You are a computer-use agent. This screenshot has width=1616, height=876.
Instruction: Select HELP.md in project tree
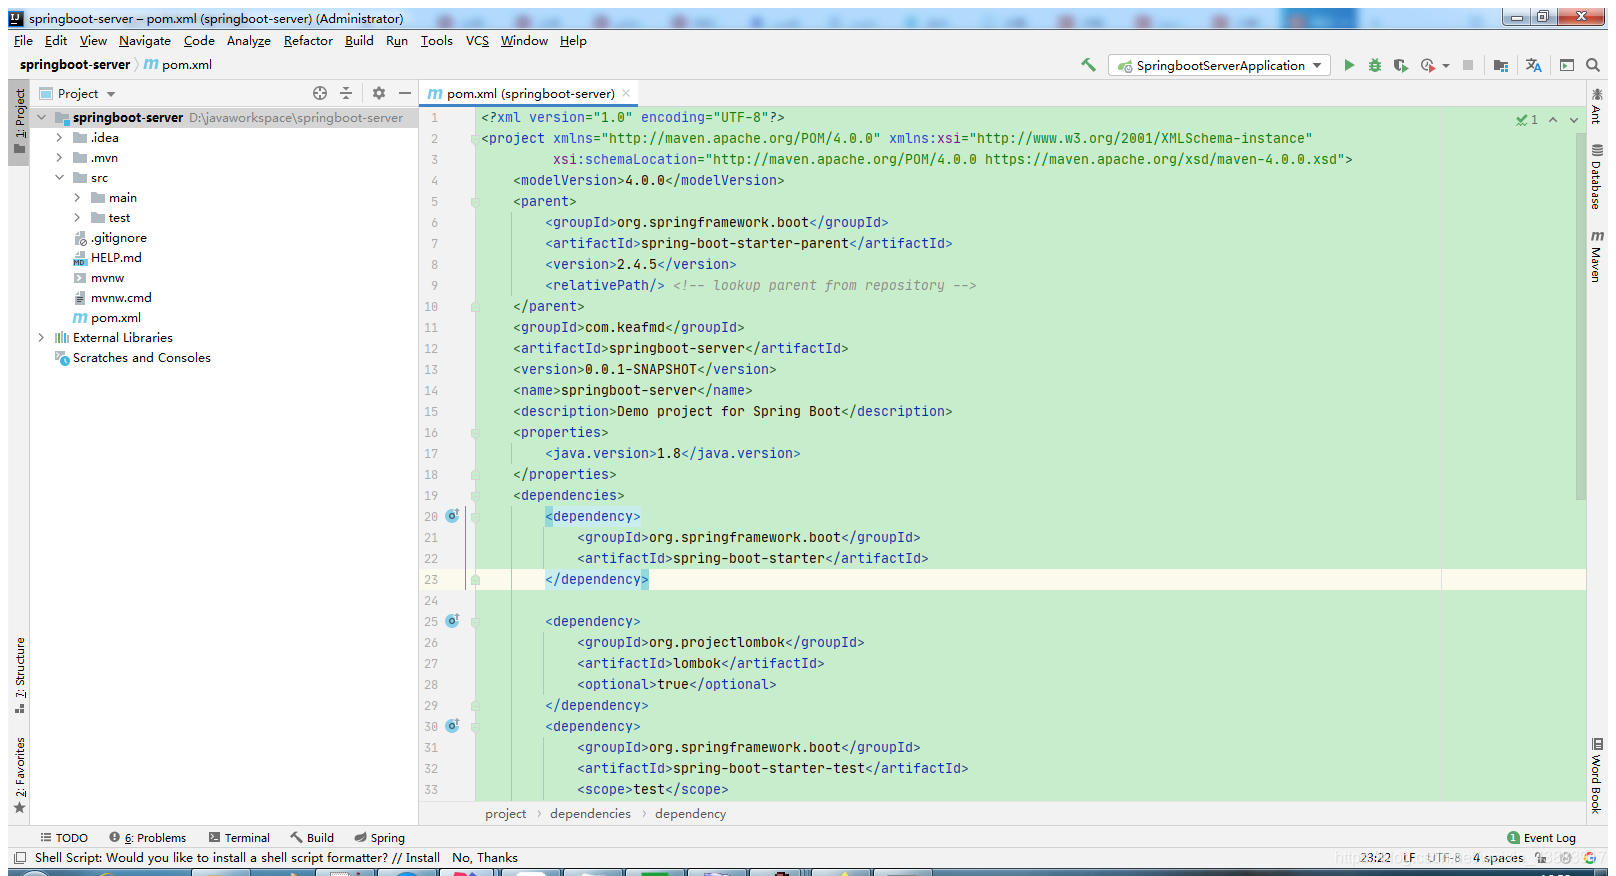click(116, 258)
